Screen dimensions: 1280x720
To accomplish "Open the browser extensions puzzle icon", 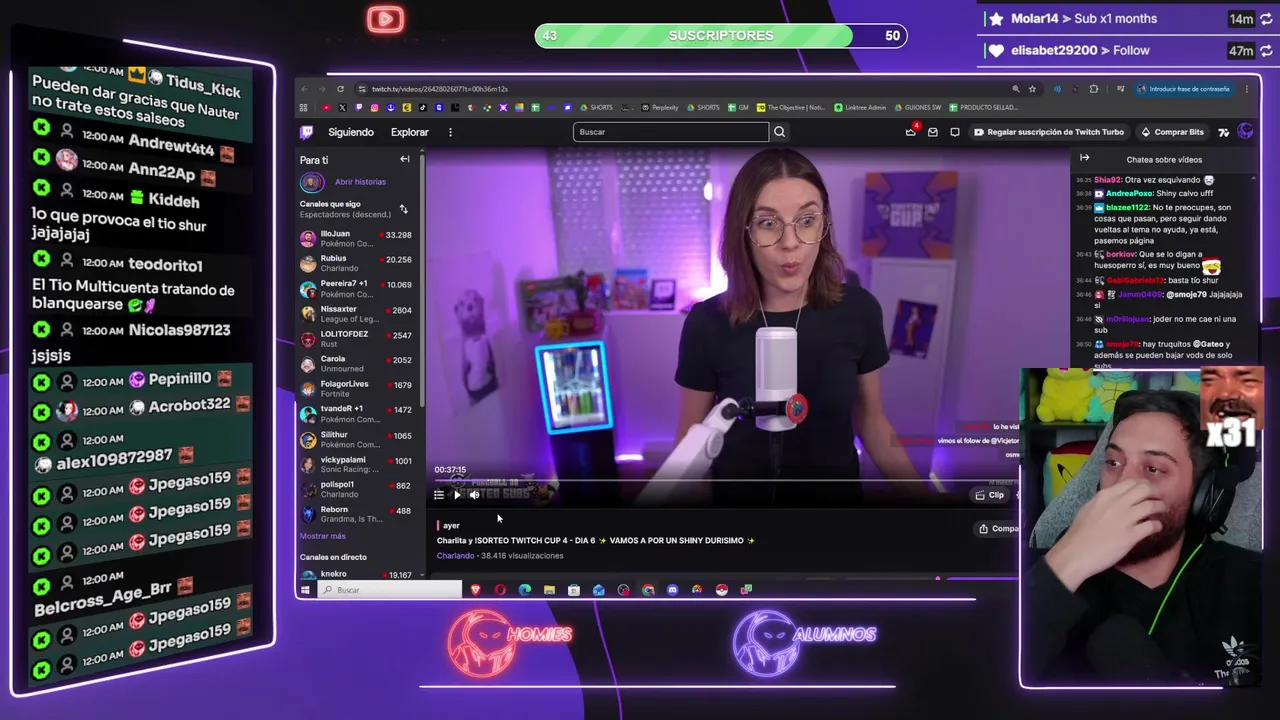I will tap(1093, 89).
